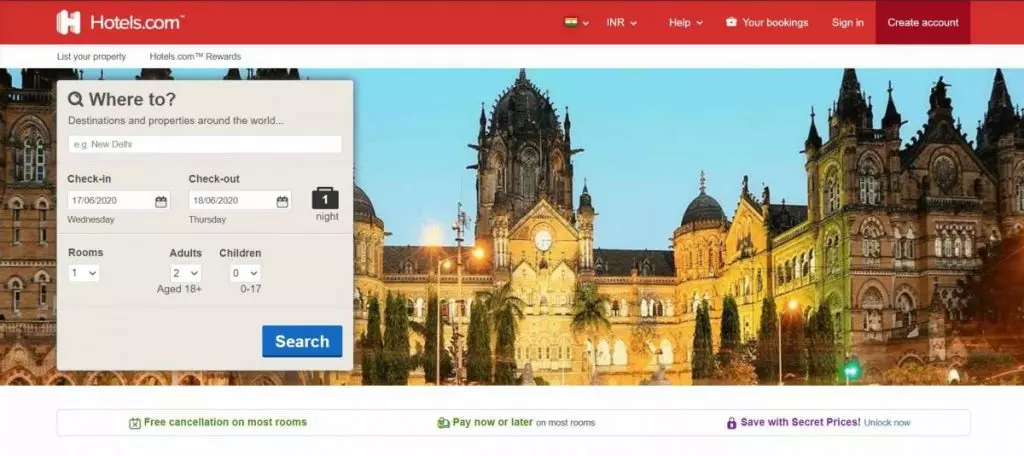The height and width of the screenshot is (456, 1024).
Task: Click the 1 night suitcase icon
Action: click(325, 198)
